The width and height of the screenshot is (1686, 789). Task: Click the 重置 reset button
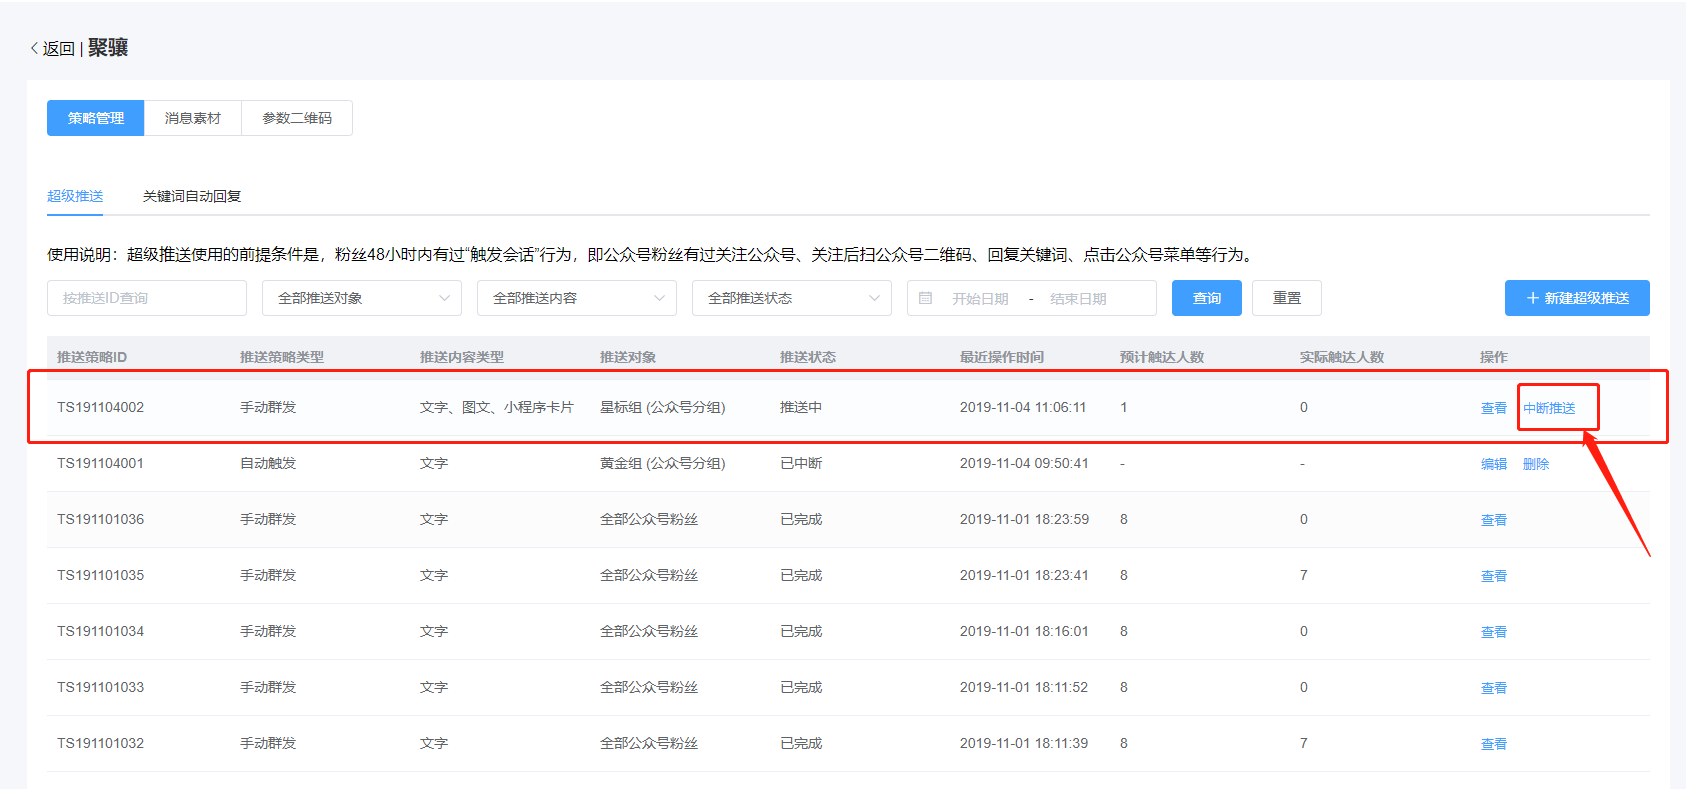point(1286,298)
